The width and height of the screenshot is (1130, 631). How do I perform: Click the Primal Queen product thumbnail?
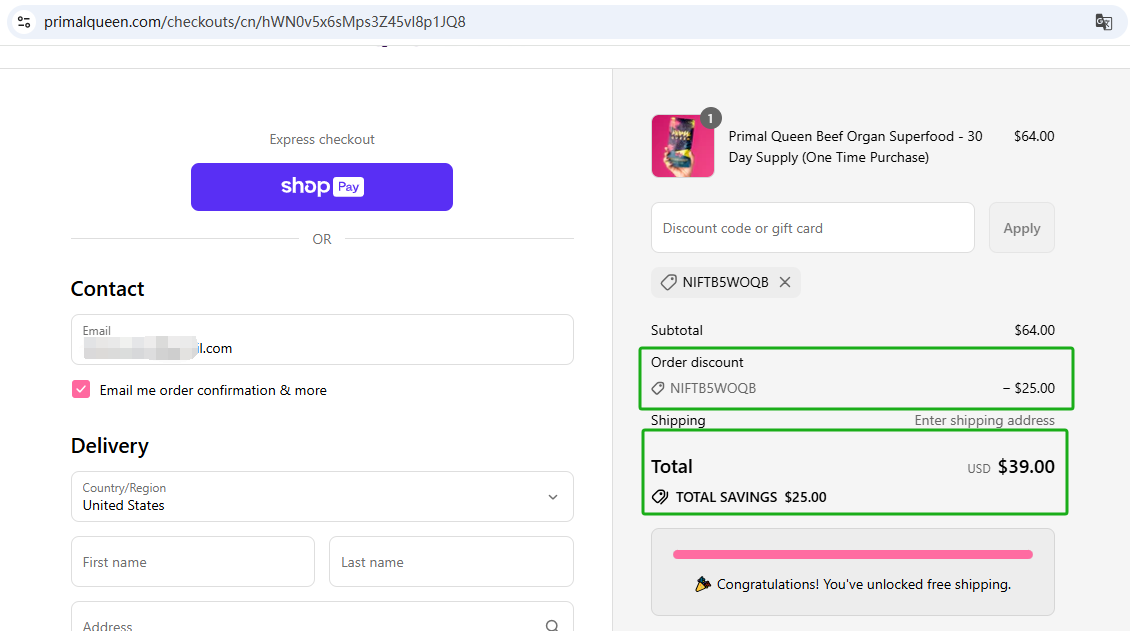[x=683, y=146]
